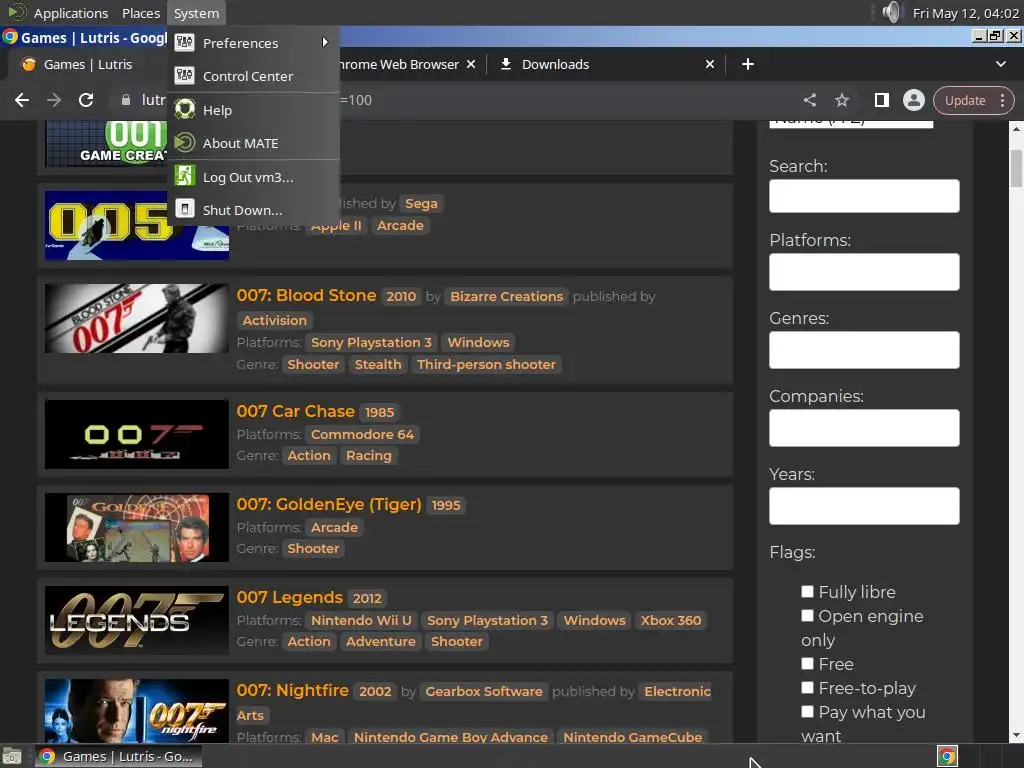Go back with browser back arrow
This screenshot has height=768, width=1024.
[22, 100]
